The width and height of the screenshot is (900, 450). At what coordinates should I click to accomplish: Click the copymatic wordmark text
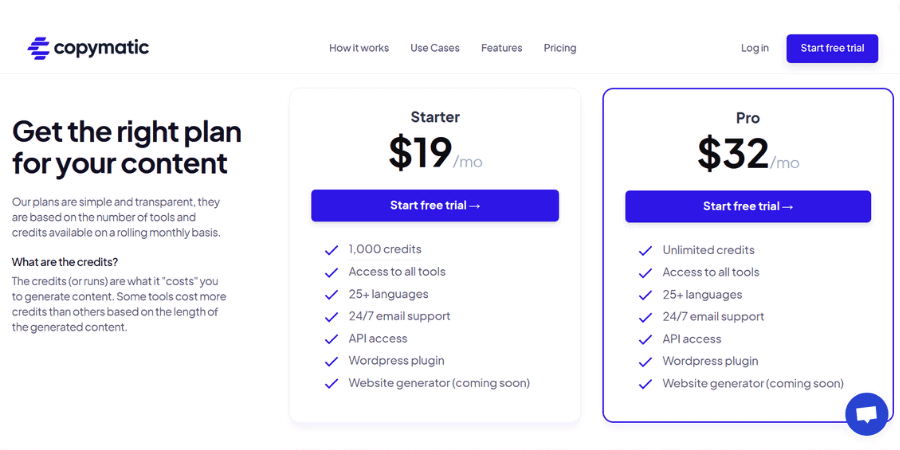(102, 48)
